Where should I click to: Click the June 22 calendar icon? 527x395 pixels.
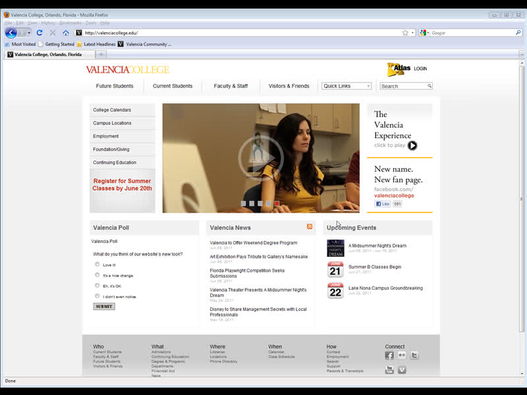coord(335,290)
